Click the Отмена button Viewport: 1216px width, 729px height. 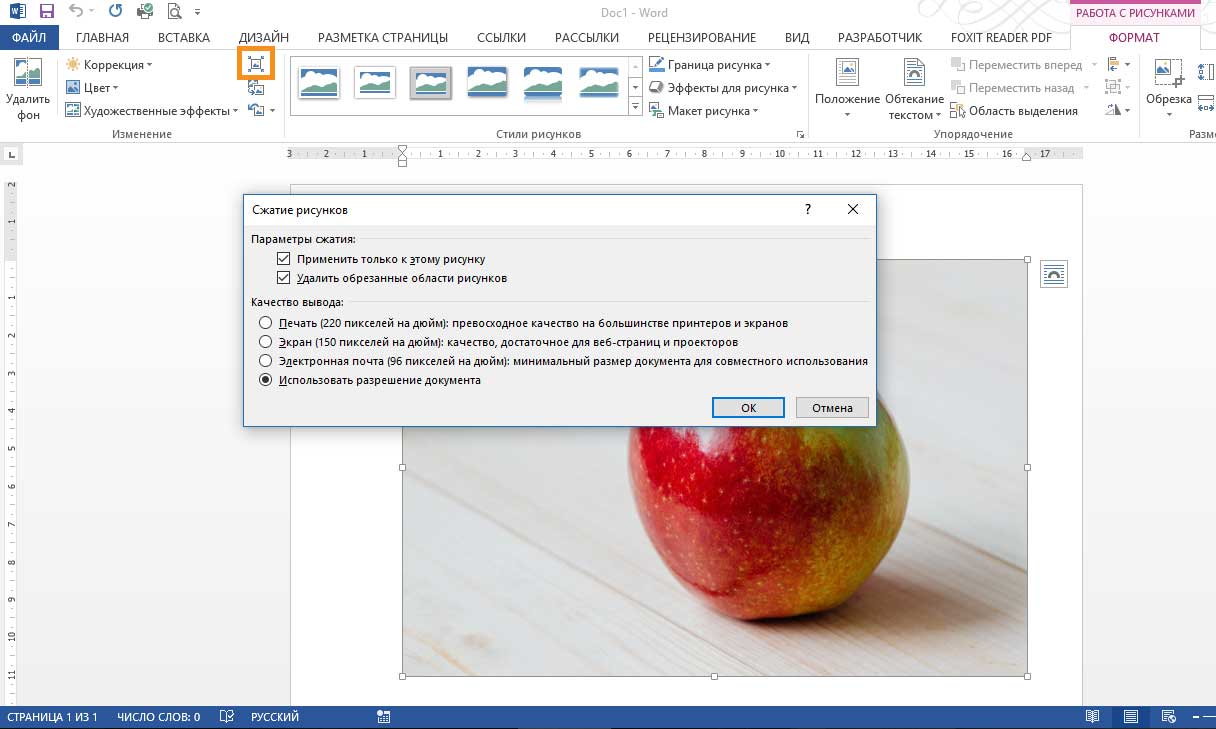[832, 408]
